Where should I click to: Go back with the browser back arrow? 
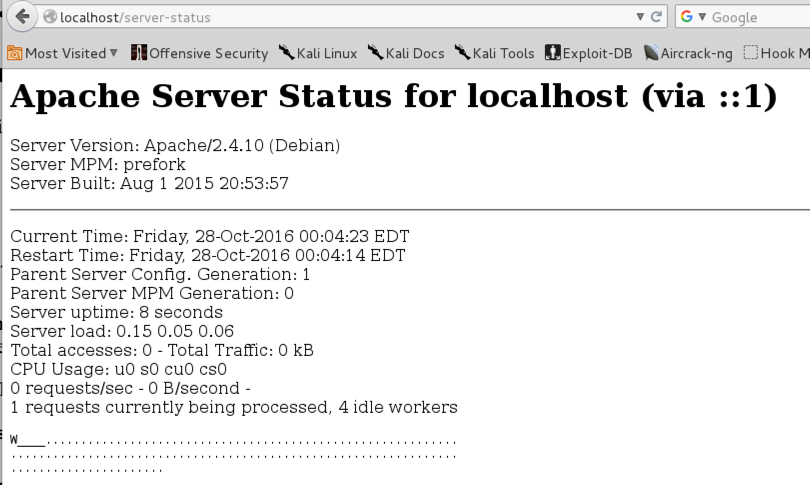click(x=22, y=17)
